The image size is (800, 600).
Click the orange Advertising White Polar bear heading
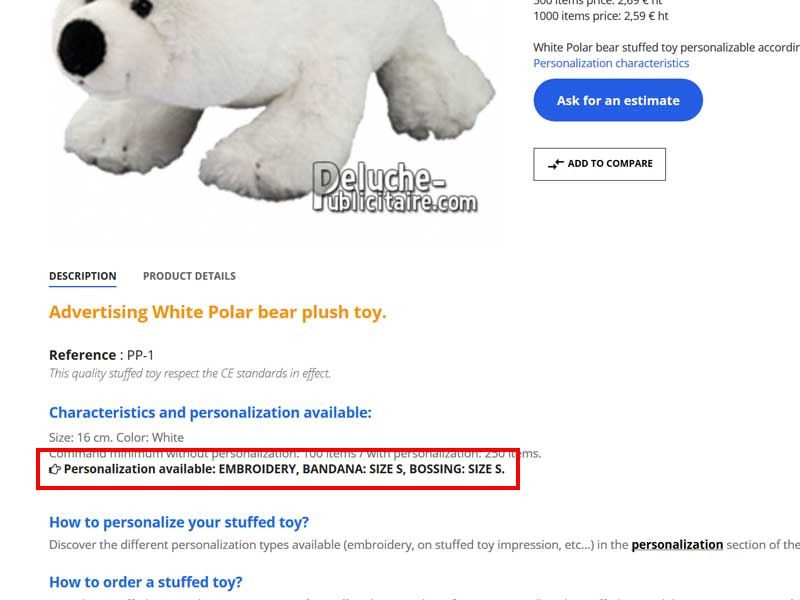(x=218, y=312)
